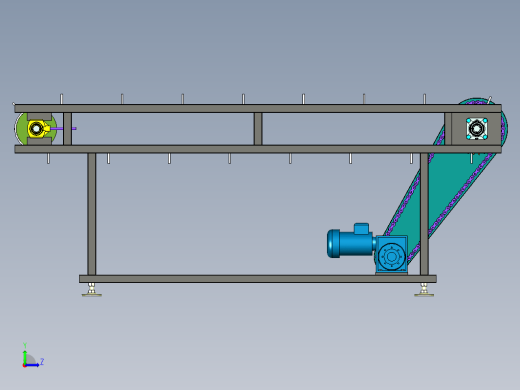Select the lower conveyor rail beam
Screen dimensions: 520x390
258,149
